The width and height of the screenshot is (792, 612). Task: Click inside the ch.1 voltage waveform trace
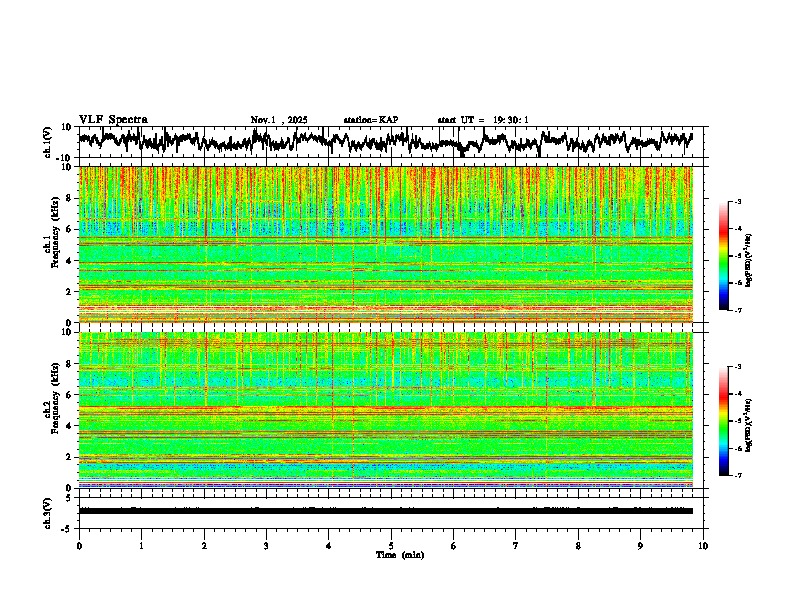[x=385, y=142]
